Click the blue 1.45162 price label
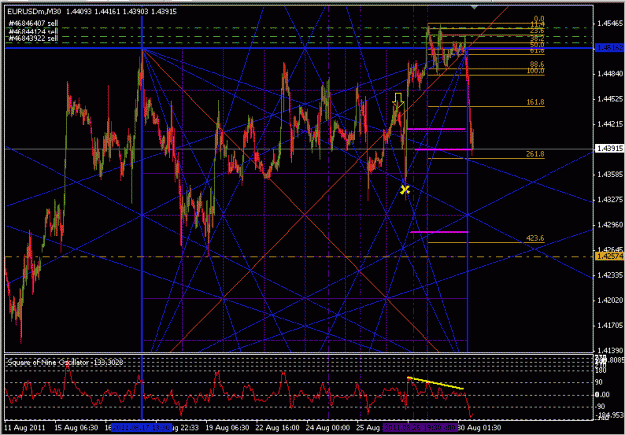This screenshot has width=625, height=435. [609, 48]
